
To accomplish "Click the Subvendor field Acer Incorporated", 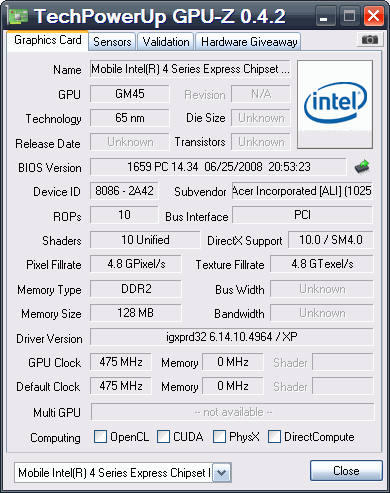I will point(302,191).
